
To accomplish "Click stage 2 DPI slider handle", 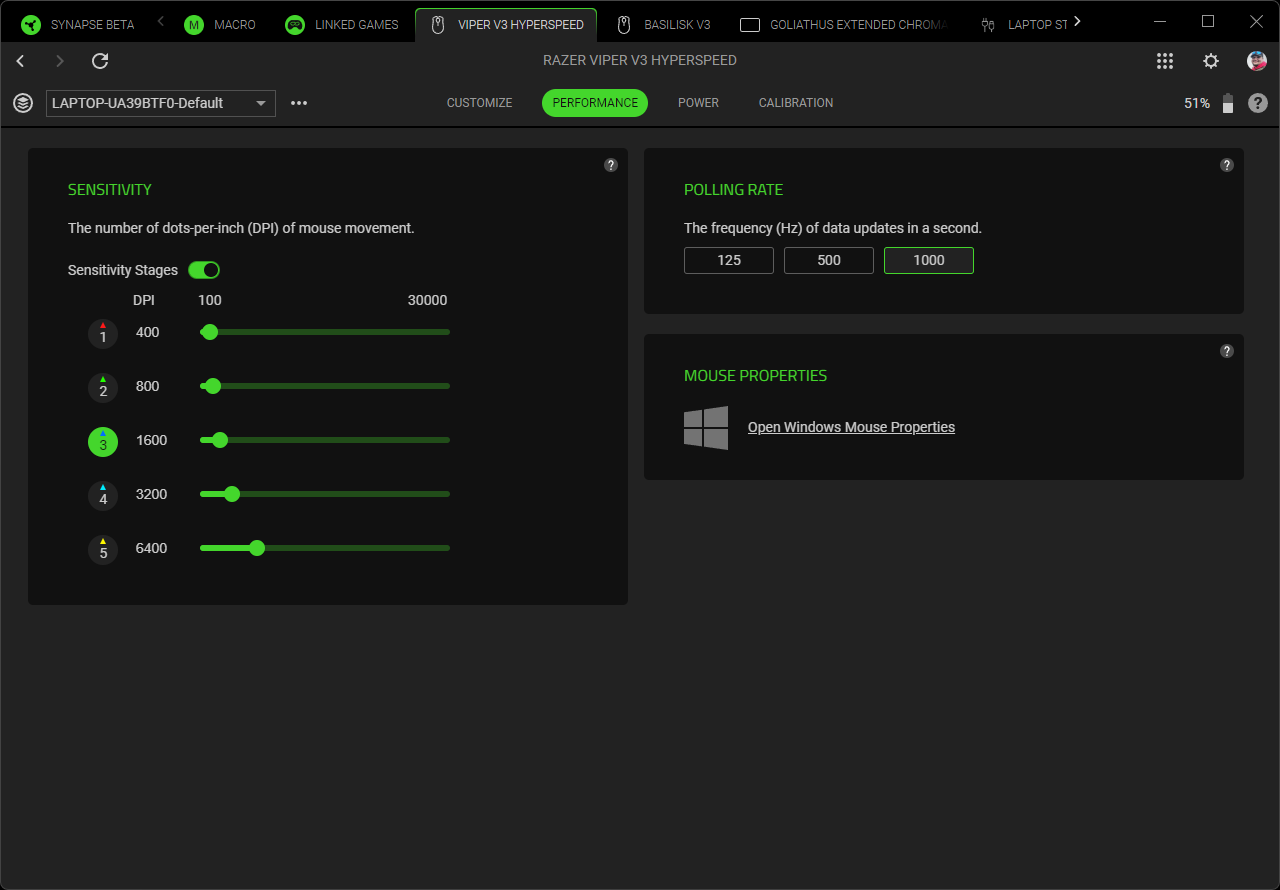I will [x=212, y=386].
